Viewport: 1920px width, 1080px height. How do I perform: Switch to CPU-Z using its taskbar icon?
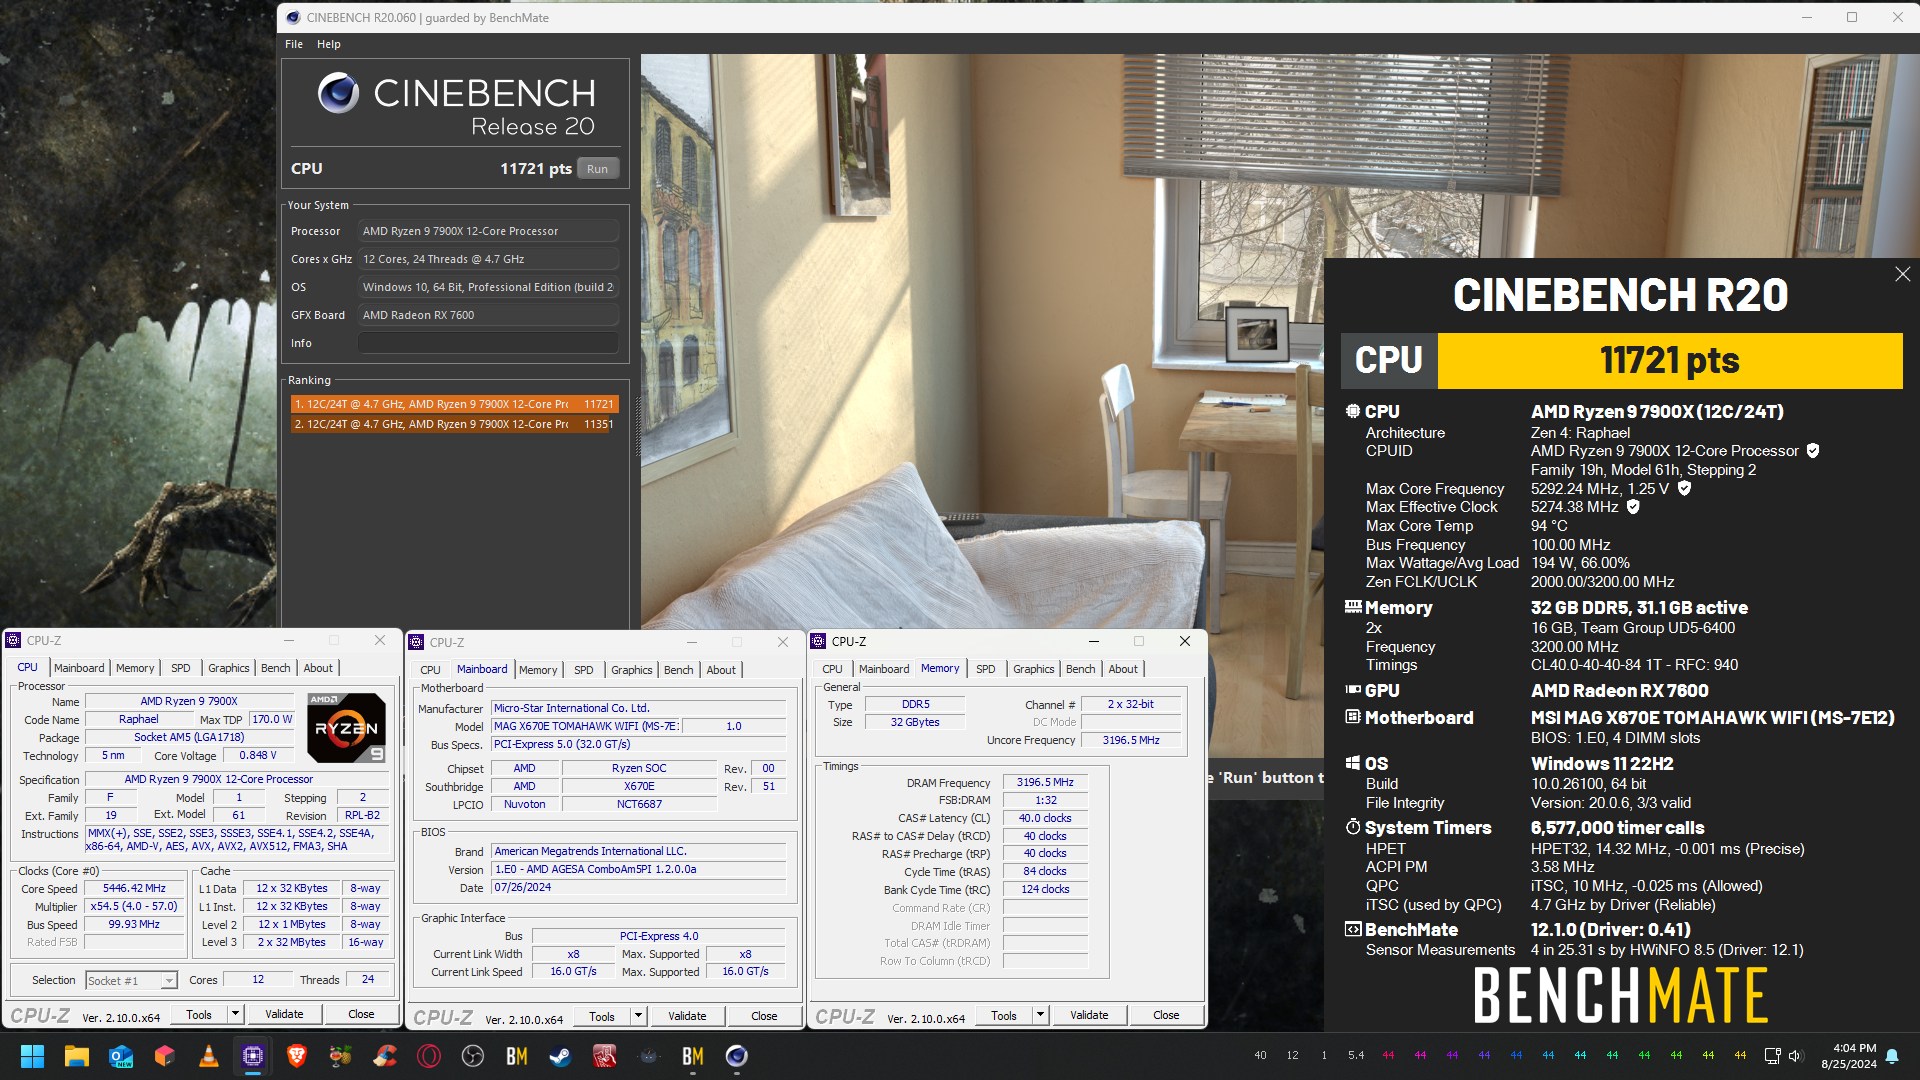click(252, 1056)
